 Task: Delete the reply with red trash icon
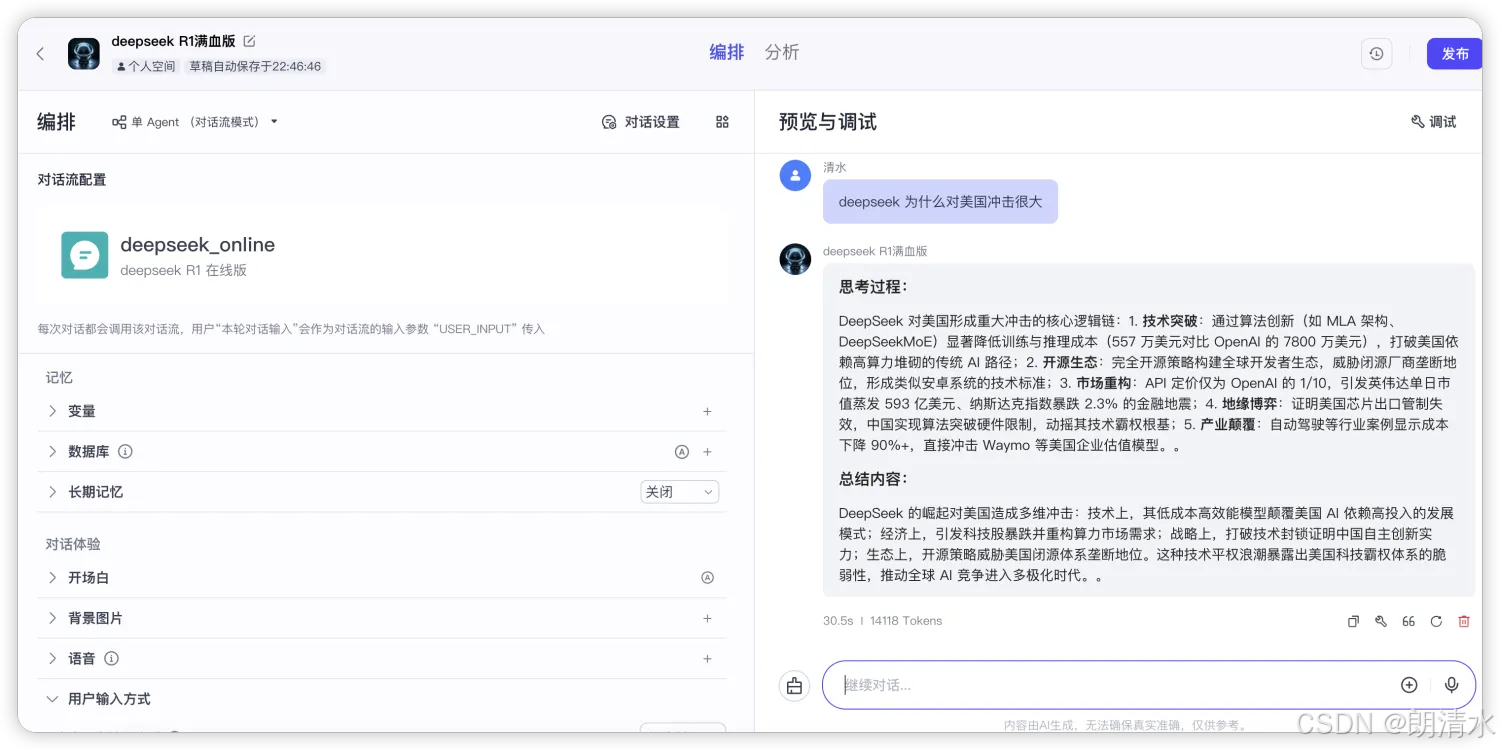(x=1464, y=621)
